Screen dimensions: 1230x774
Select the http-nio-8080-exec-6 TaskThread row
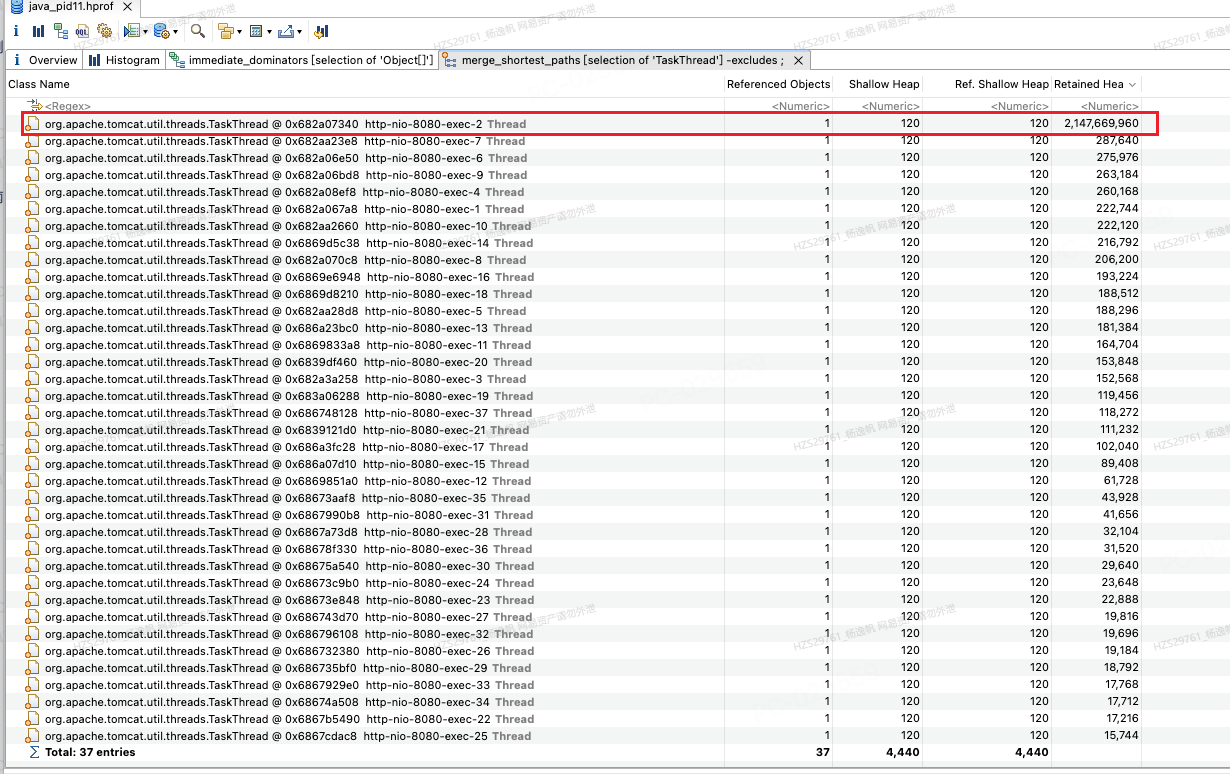pos(572,158)
